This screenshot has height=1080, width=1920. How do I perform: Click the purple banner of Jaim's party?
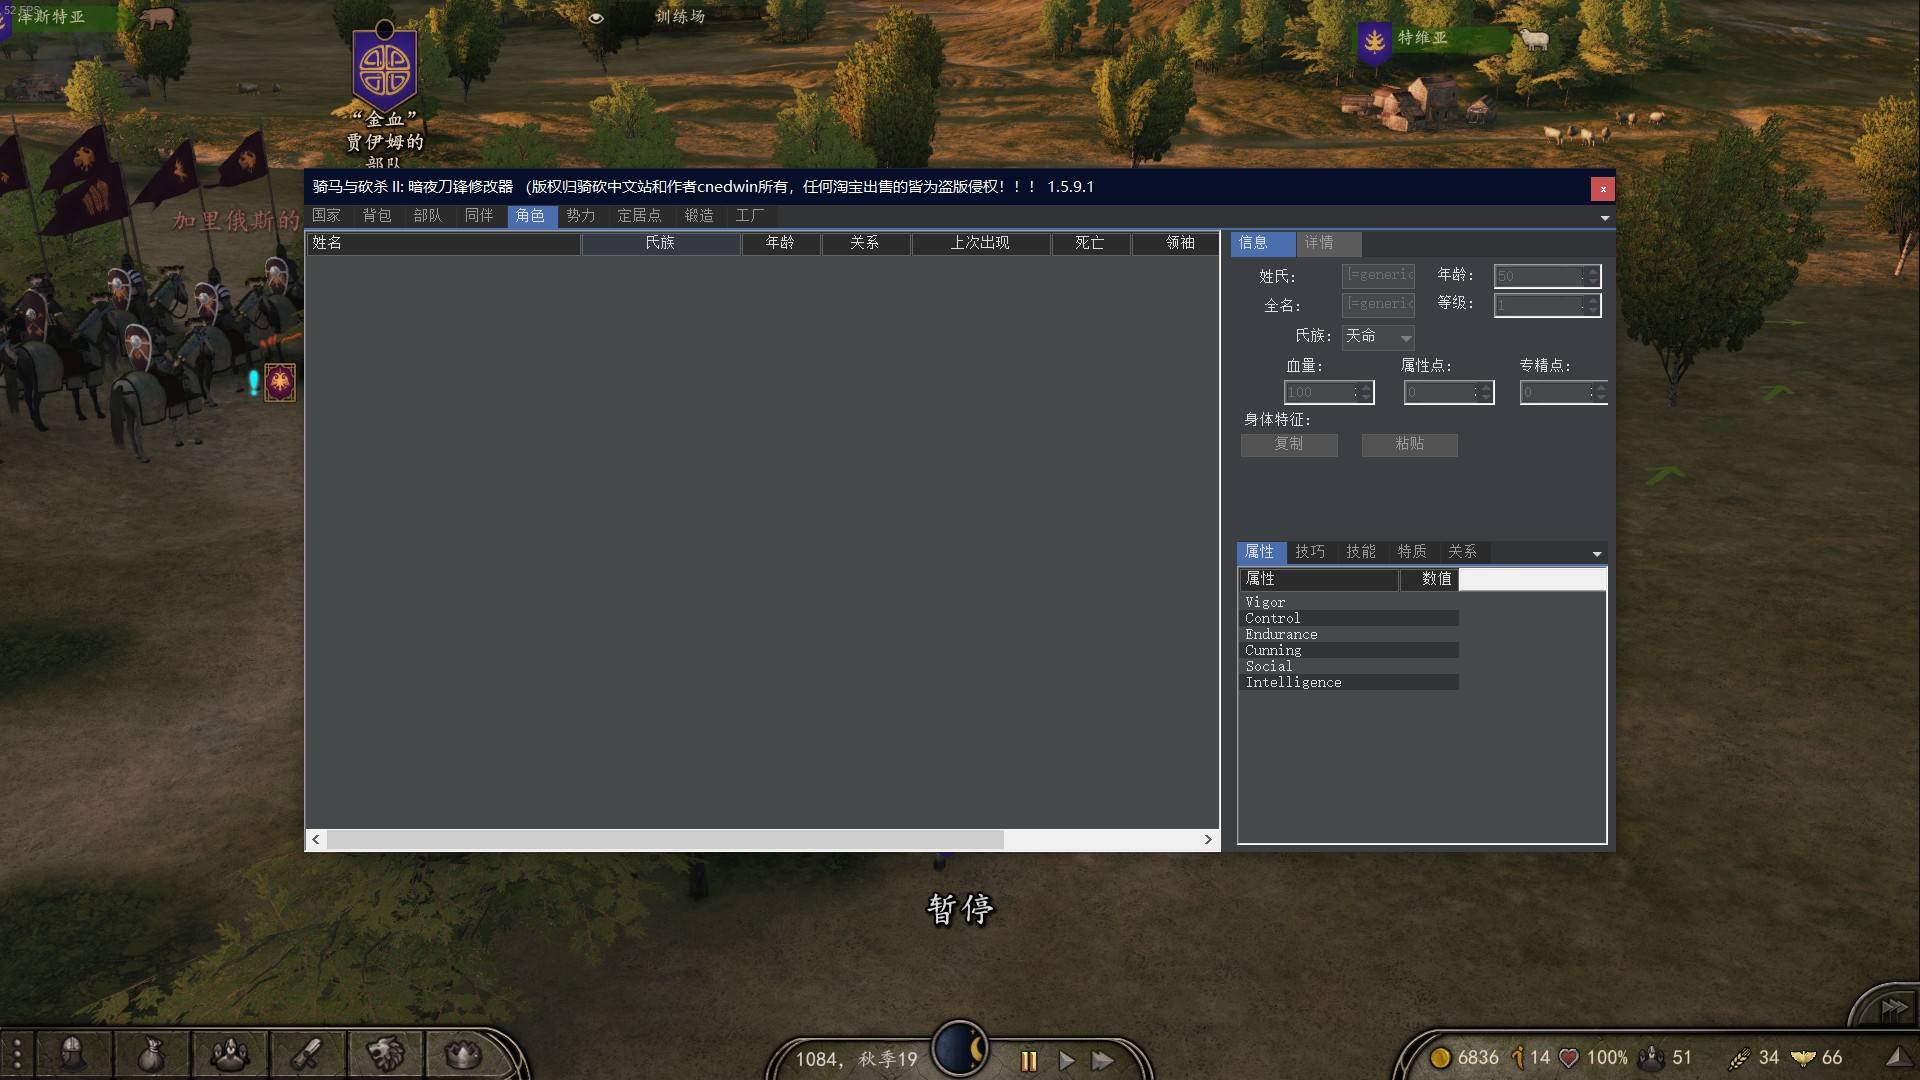pos(385,68)
